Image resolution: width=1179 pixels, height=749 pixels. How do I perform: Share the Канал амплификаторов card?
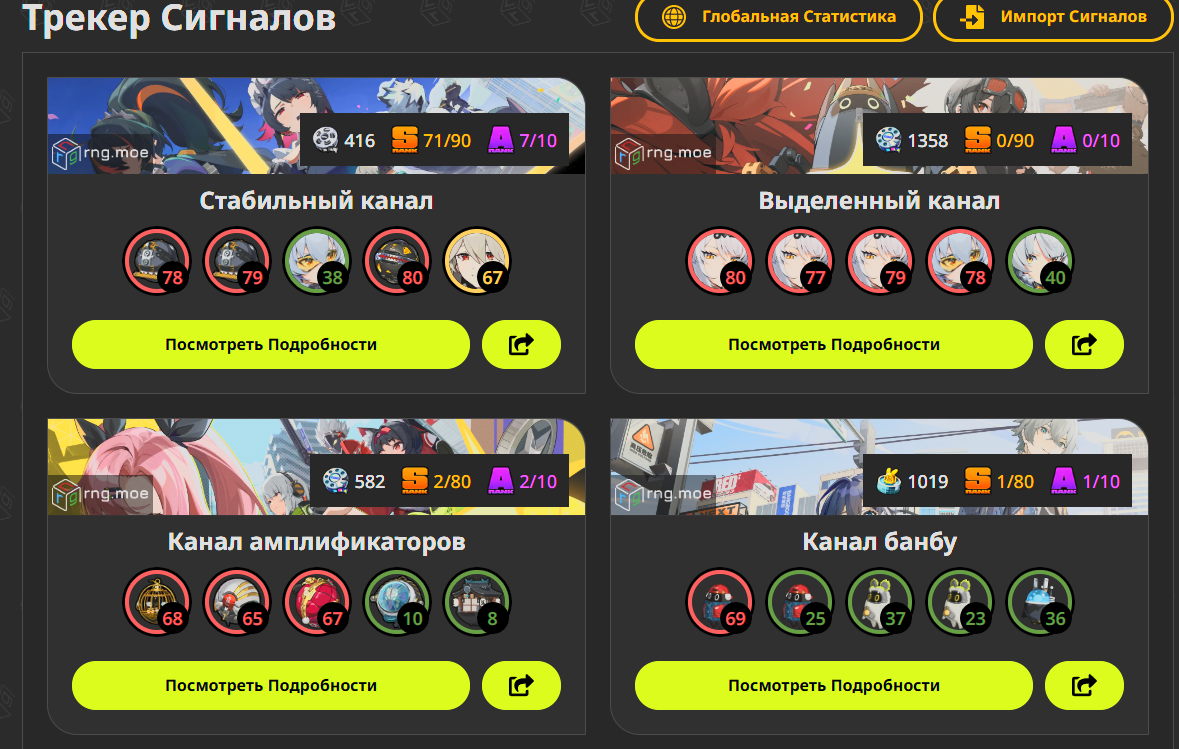[x=521, y=685]
